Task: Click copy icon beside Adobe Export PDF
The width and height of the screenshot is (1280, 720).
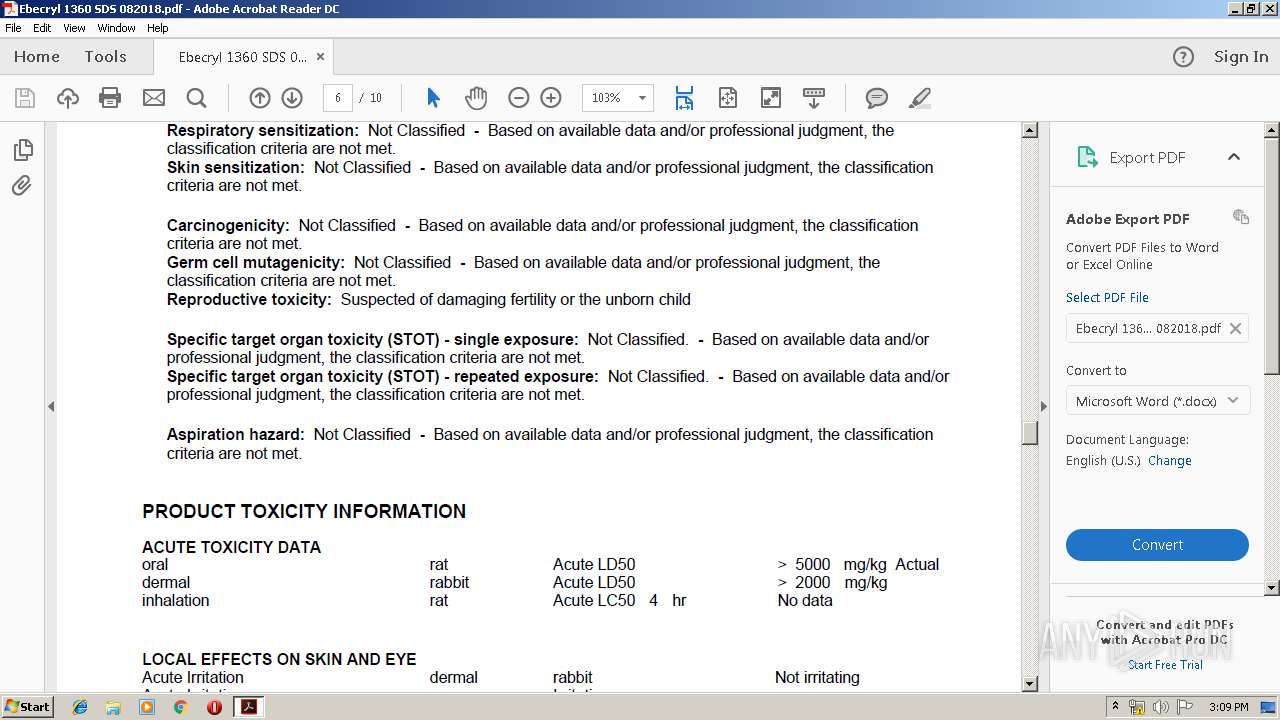Action: tap(1241, 217)
